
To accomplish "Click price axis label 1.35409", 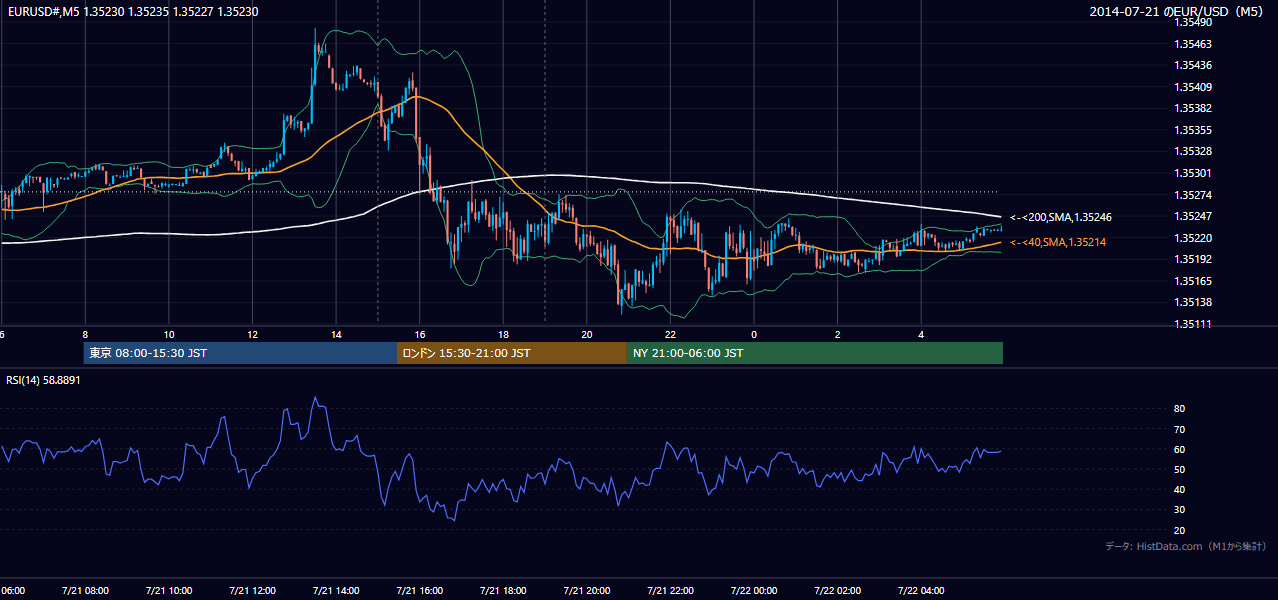I will [1193, 87].
